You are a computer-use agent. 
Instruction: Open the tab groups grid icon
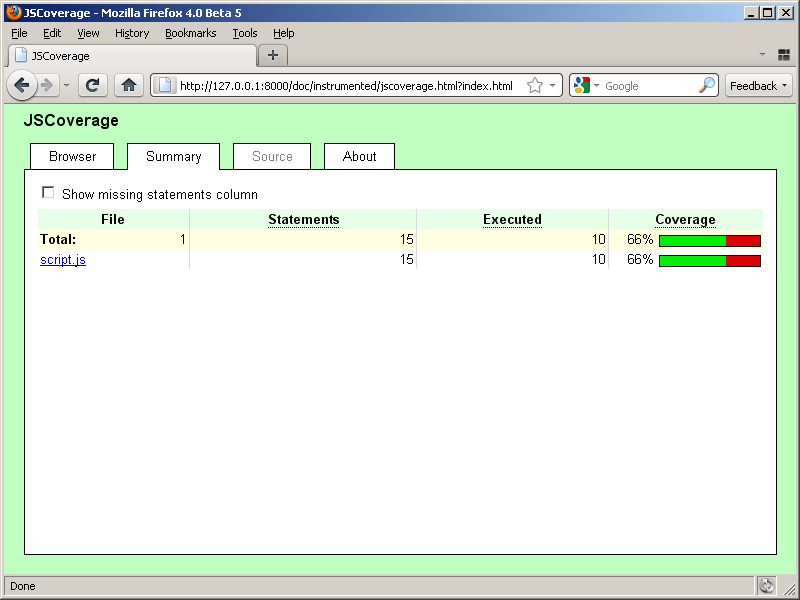click(x=784, y=55)
